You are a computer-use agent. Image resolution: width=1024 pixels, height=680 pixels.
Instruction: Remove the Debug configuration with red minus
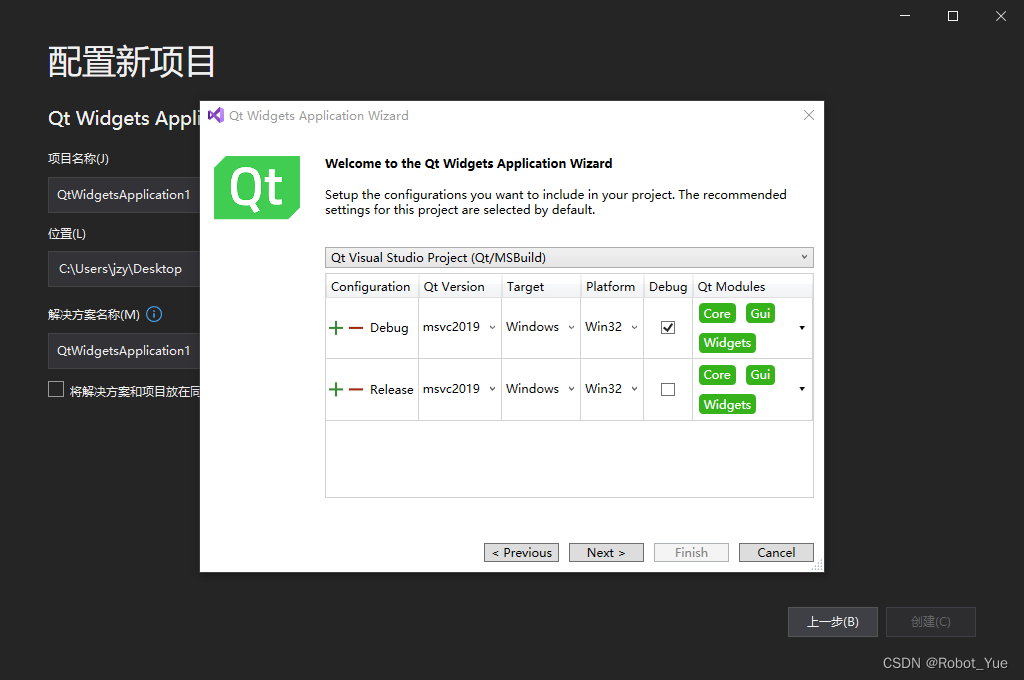tap(356, 328)
